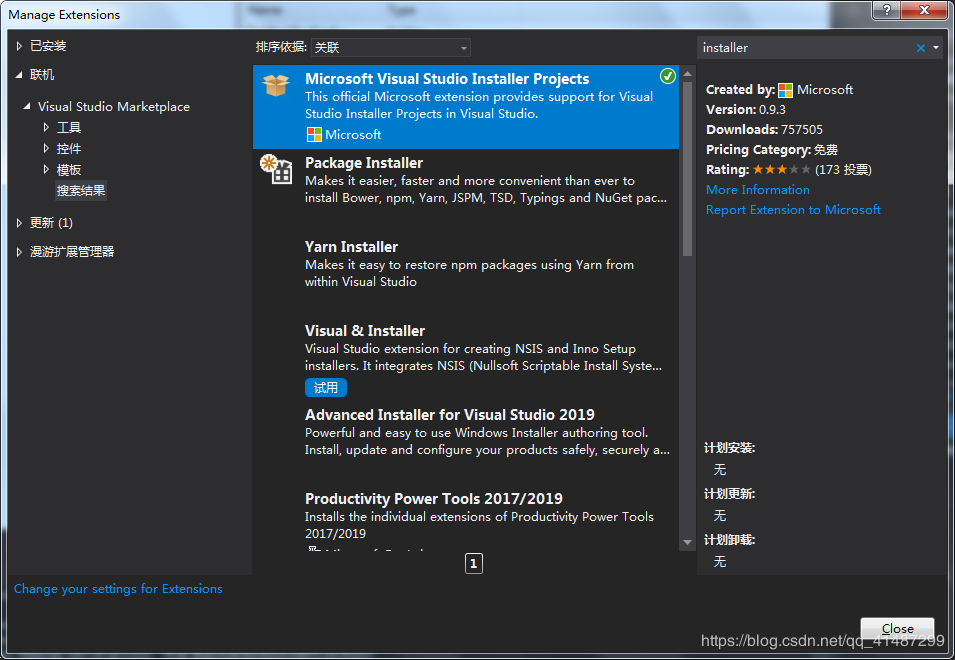Click the Close button

click(x=897, y=628)
